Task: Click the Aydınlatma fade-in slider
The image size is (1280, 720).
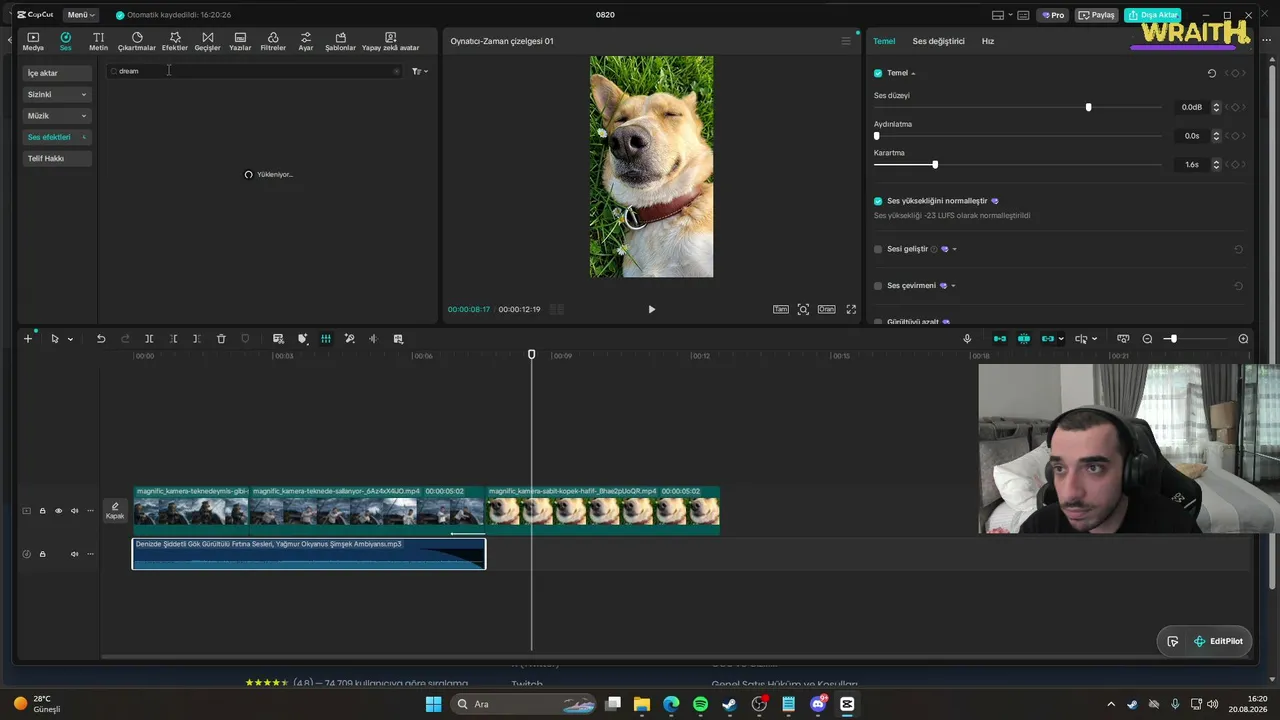Action: (x=1018, y=136)
